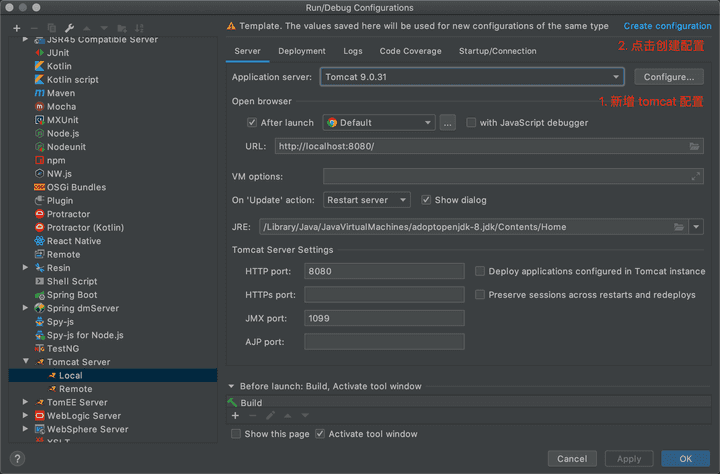Open the Code Coverage tab
This screenshot has width=720, height=474.
coord(410,51)
